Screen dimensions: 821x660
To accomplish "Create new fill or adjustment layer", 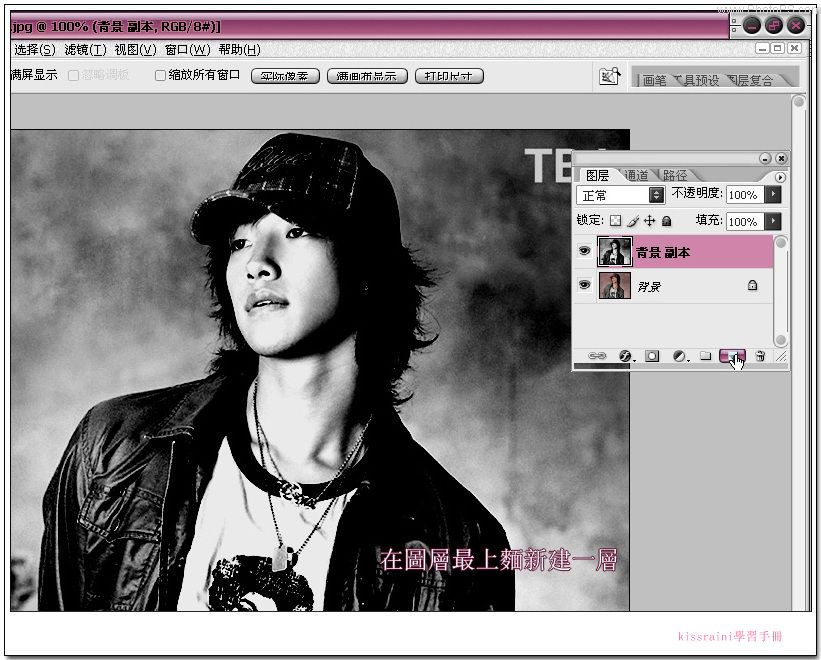I will click(680, 356).
